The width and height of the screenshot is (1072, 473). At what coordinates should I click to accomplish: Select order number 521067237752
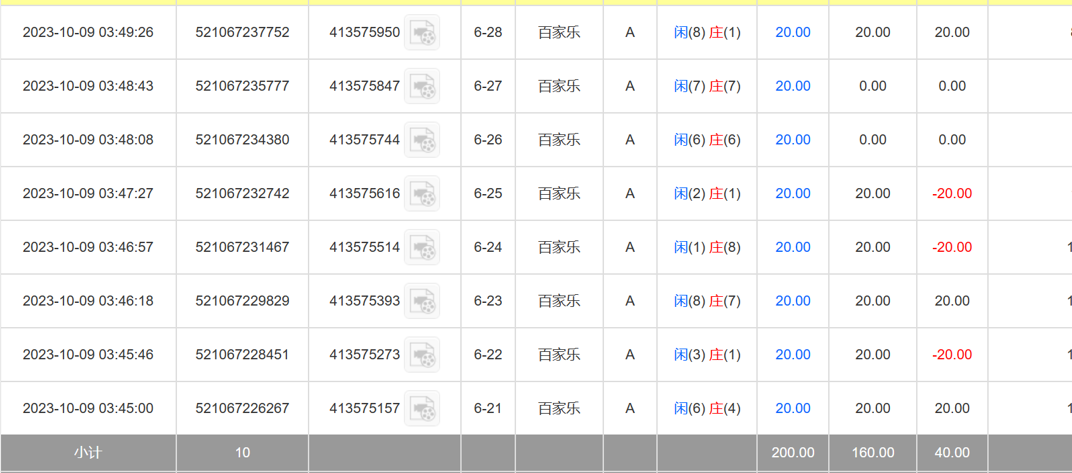pos(242,32)
